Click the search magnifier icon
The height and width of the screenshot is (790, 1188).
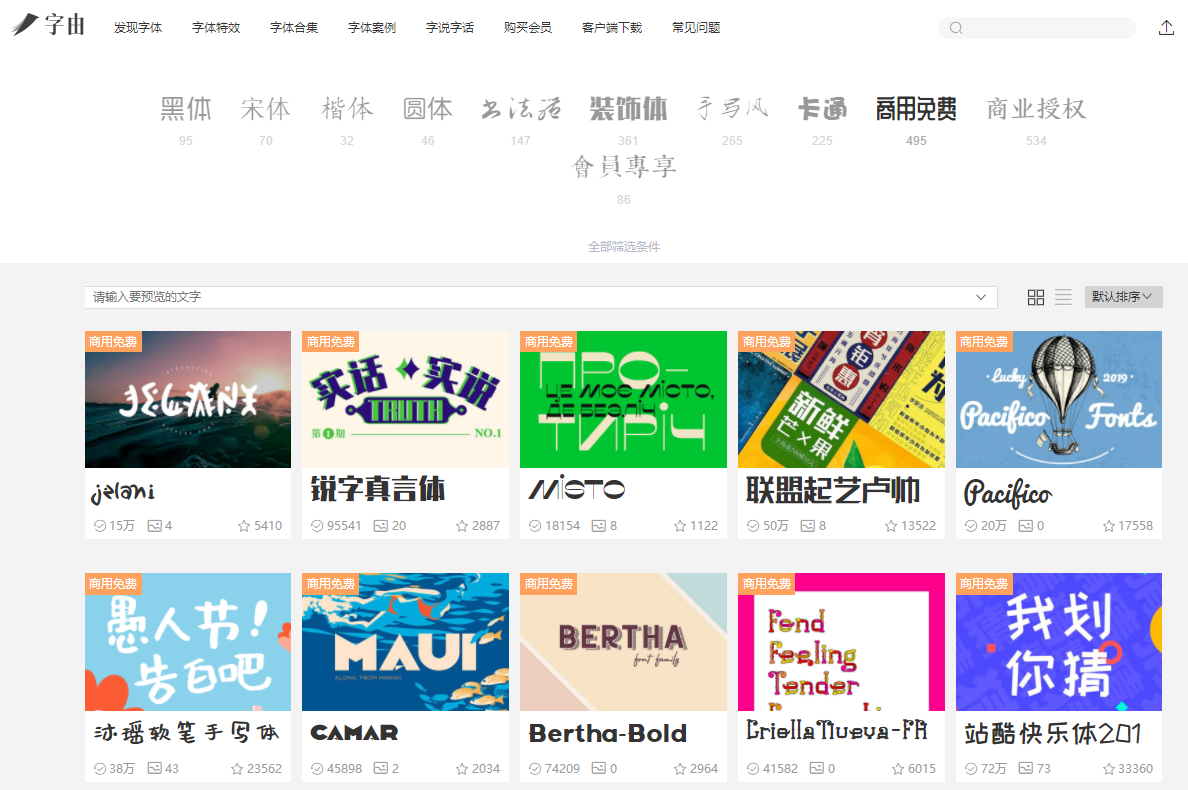point(956,28)
